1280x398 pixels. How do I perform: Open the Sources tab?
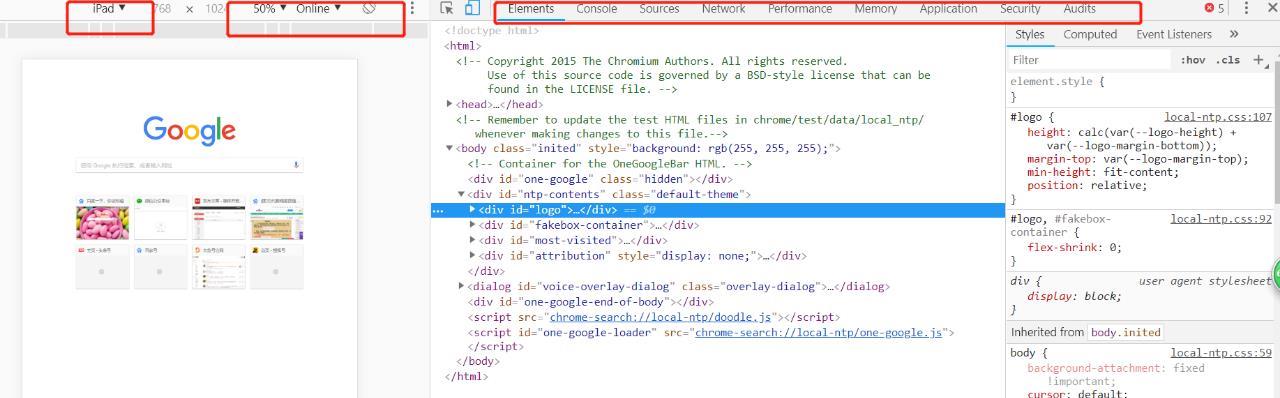659,8
